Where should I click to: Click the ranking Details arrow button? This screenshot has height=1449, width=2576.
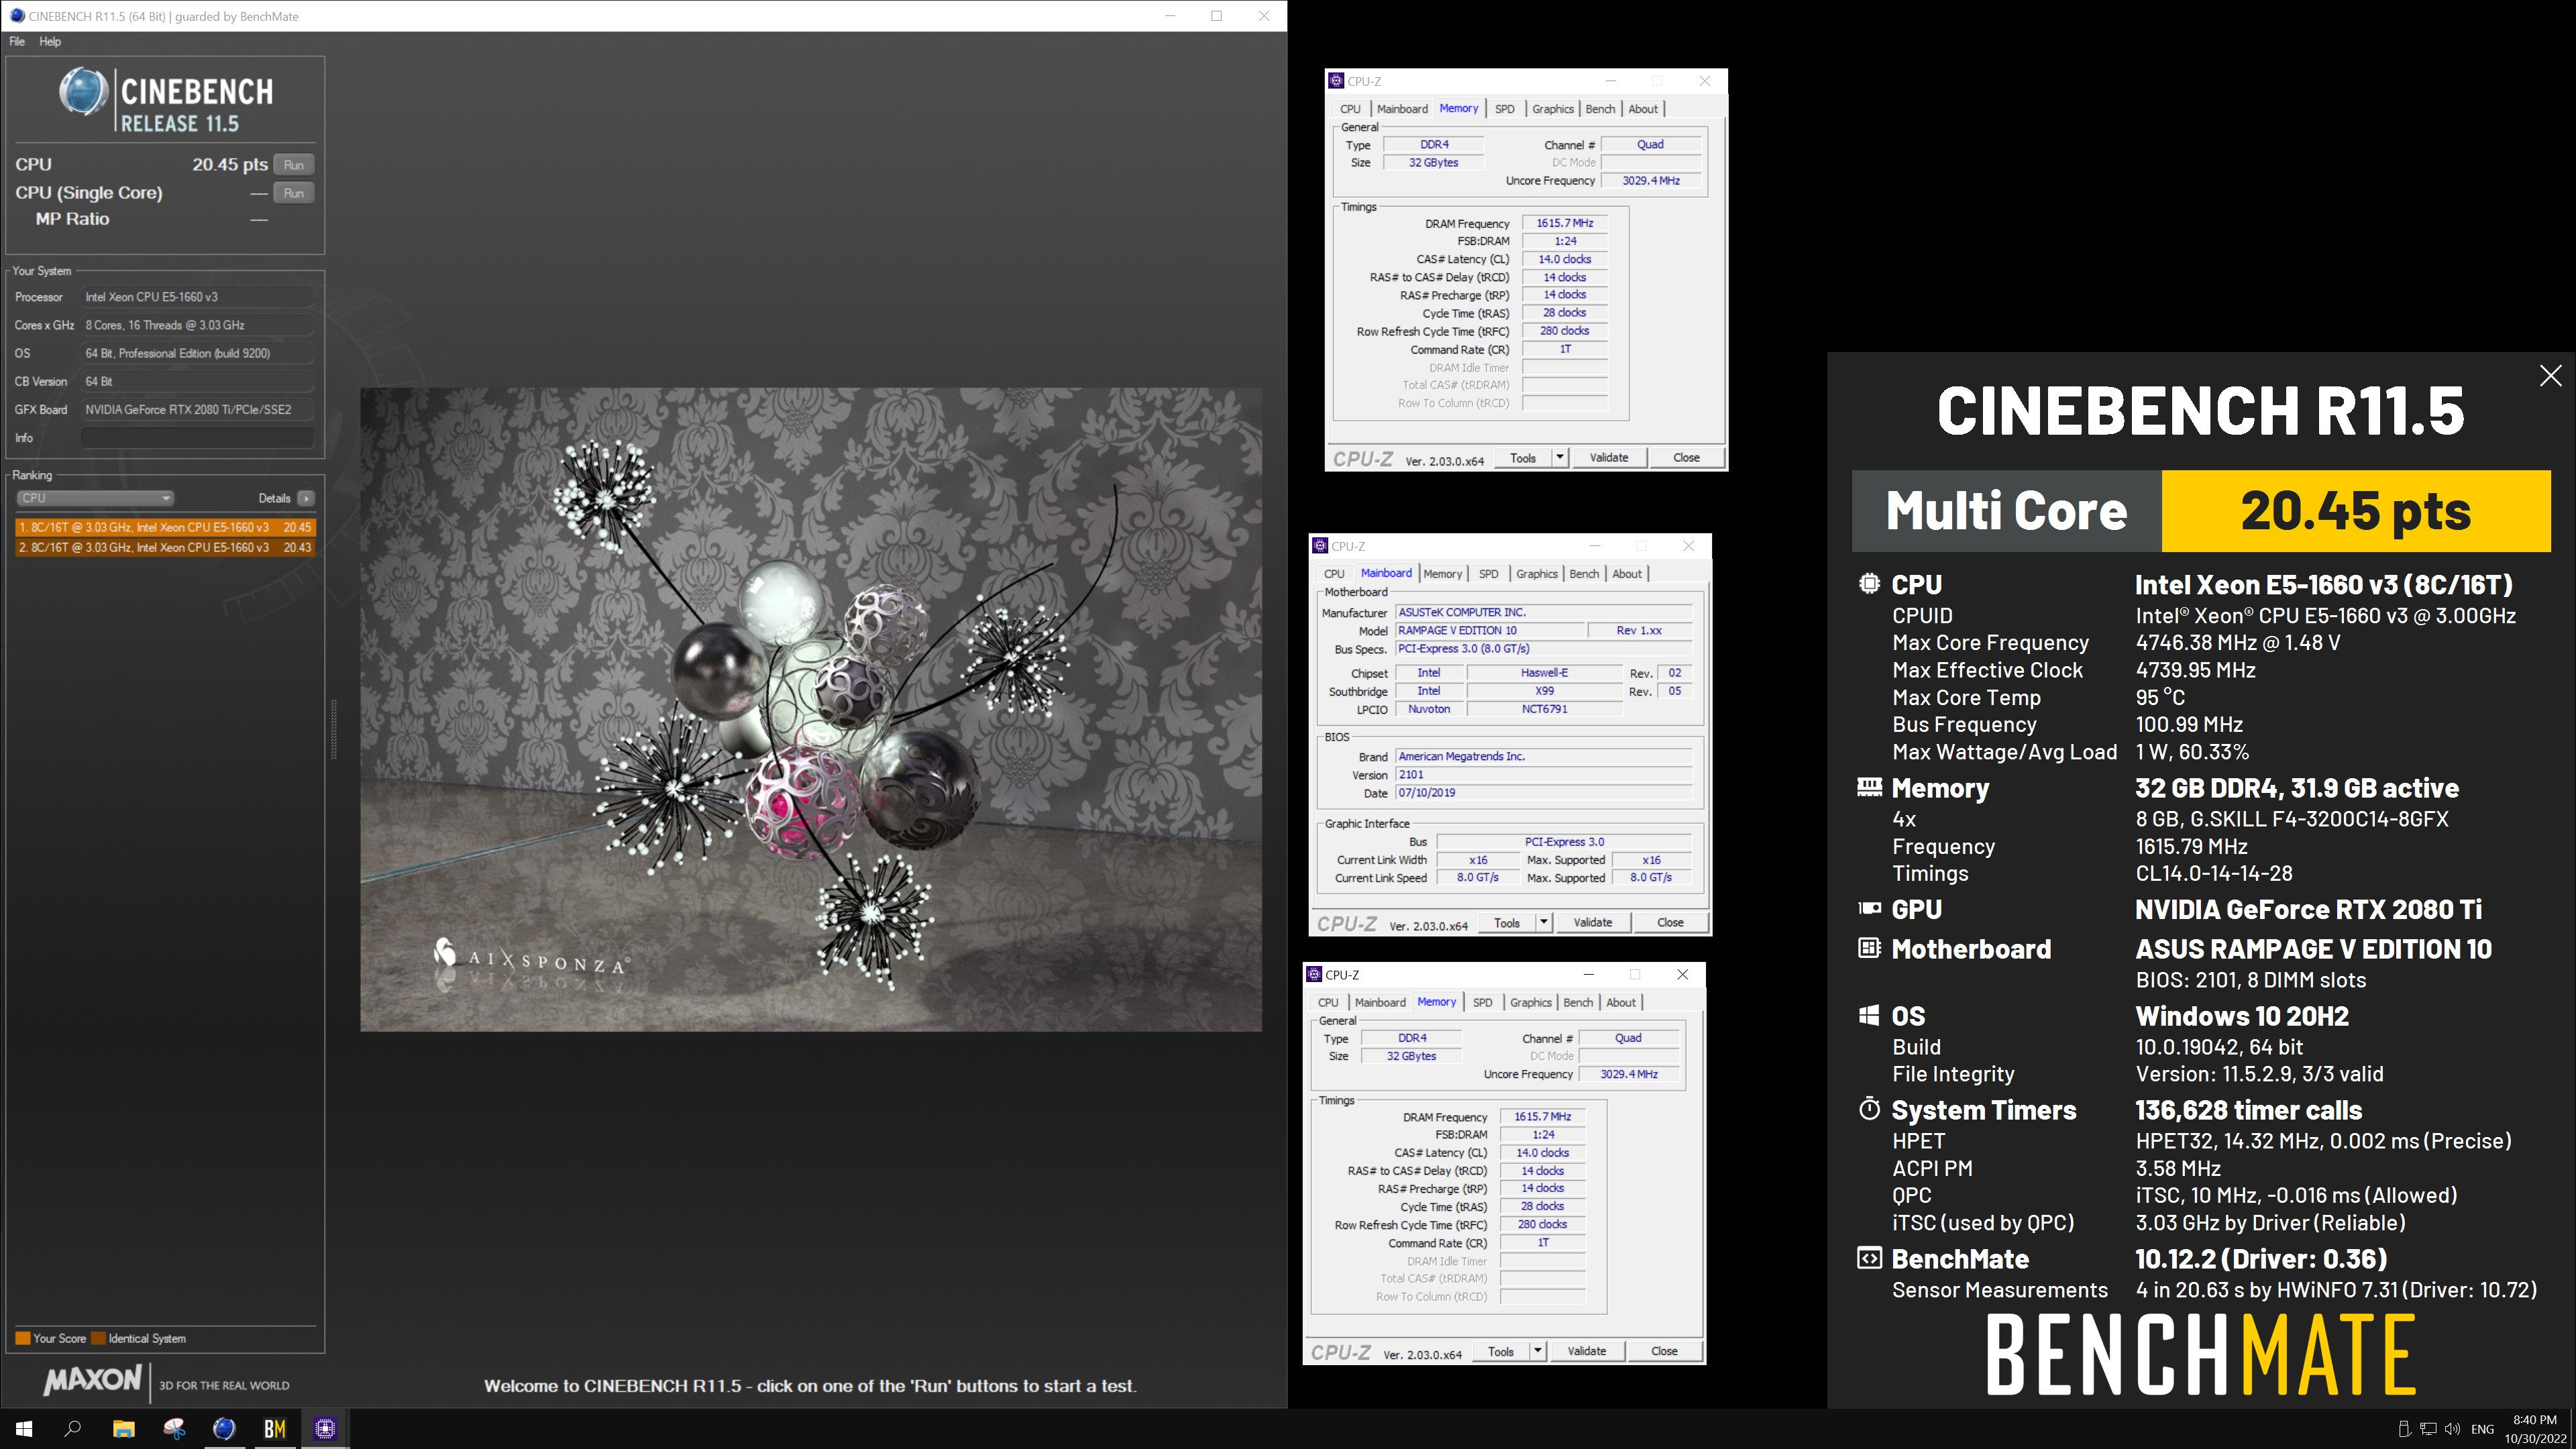pyautogui.click(x=306, y=498)
